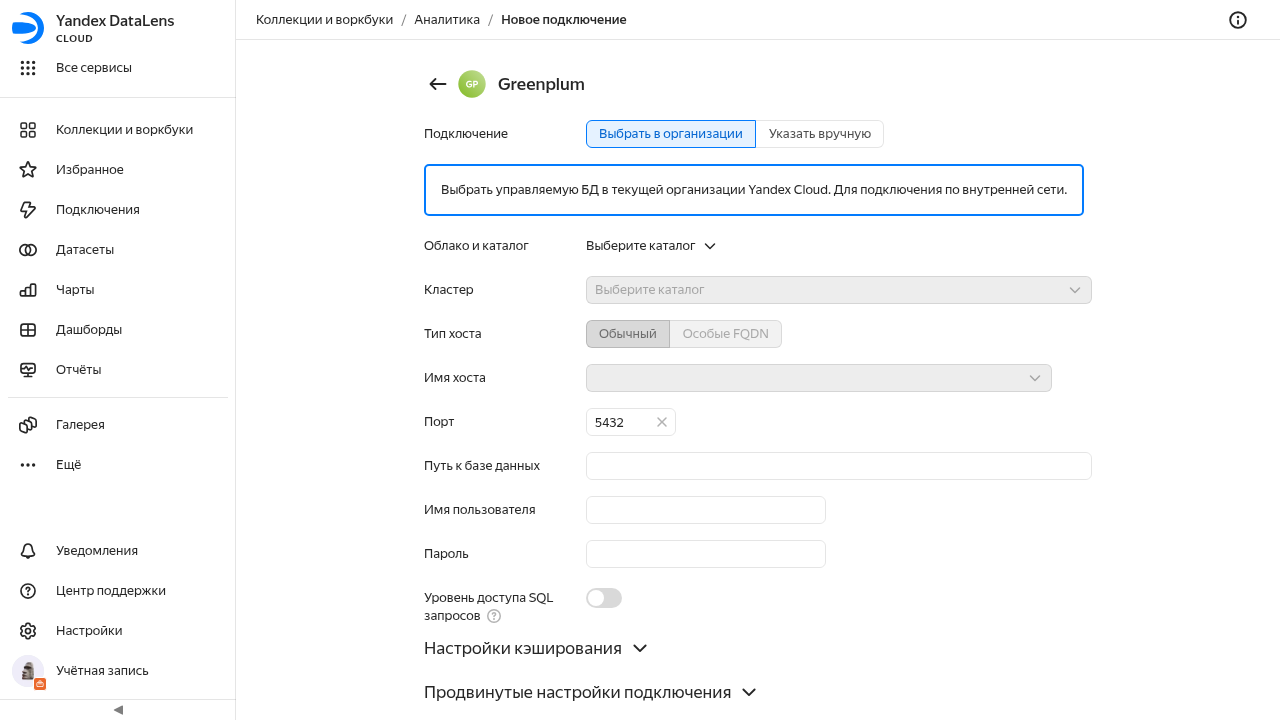
Task: Go to 'Дашборды' menu item
Action: click(89, 330)
